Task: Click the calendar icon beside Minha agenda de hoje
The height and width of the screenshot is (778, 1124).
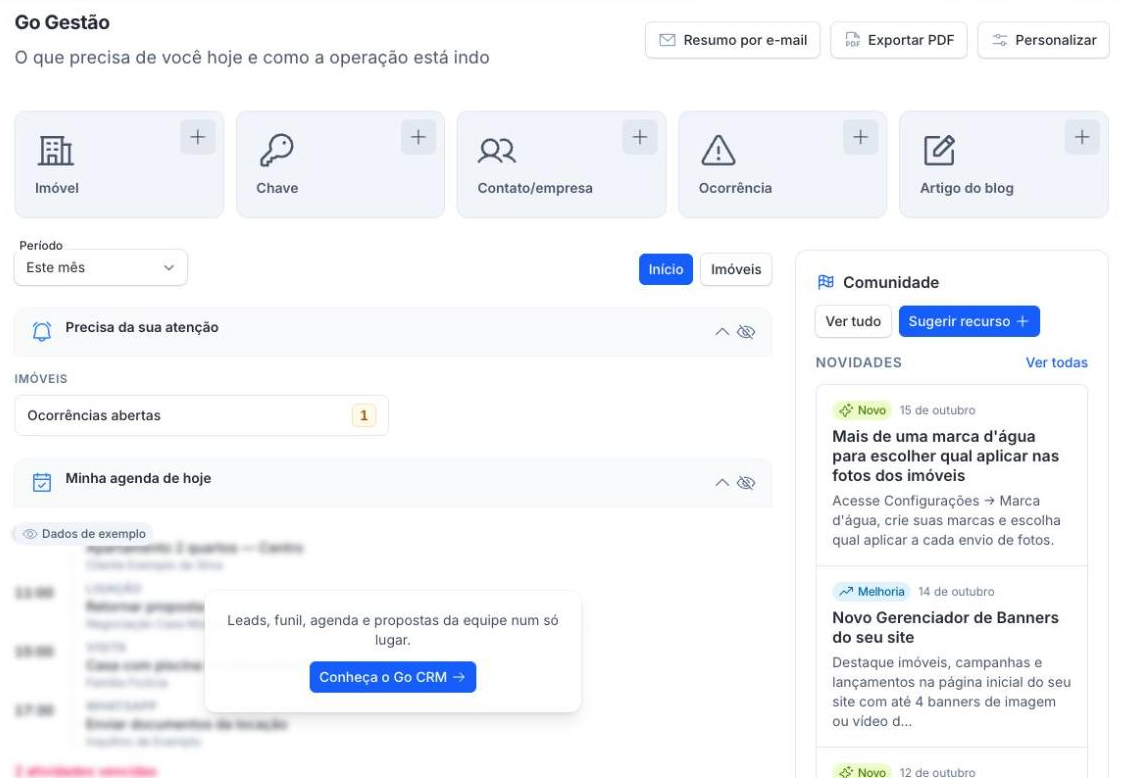Action: pos(42,483)
